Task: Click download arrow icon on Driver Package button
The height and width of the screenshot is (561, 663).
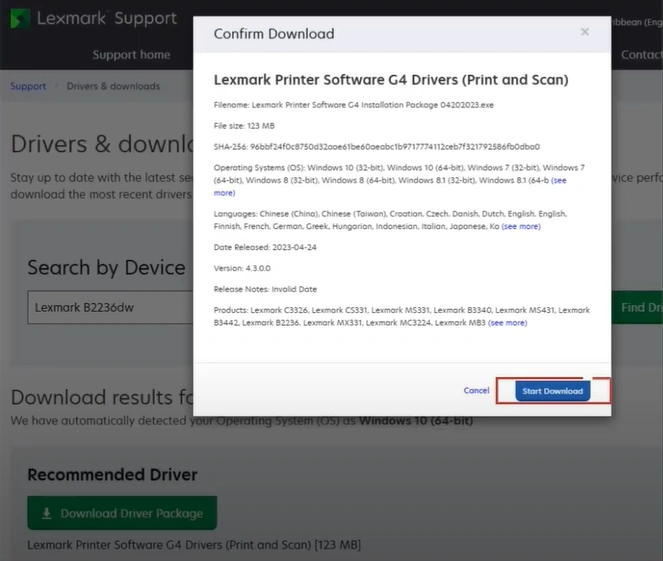Action: (x=46, y=514)
